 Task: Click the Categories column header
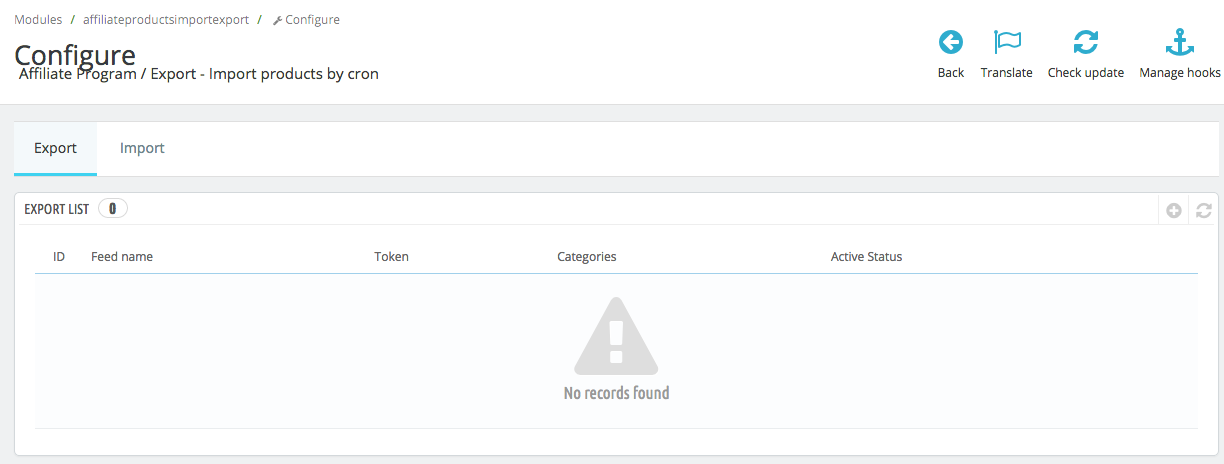point(587,257)
